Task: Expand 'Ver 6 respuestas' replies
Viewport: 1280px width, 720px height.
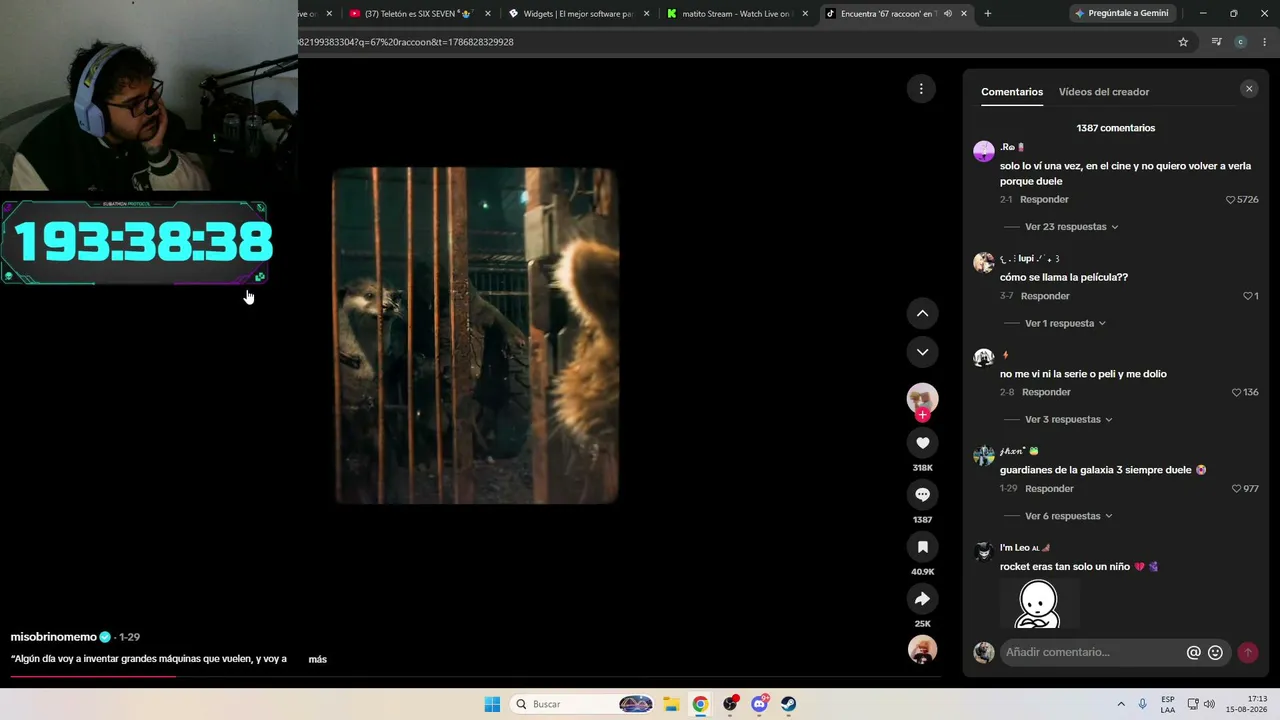Action: pos(1068,516)
